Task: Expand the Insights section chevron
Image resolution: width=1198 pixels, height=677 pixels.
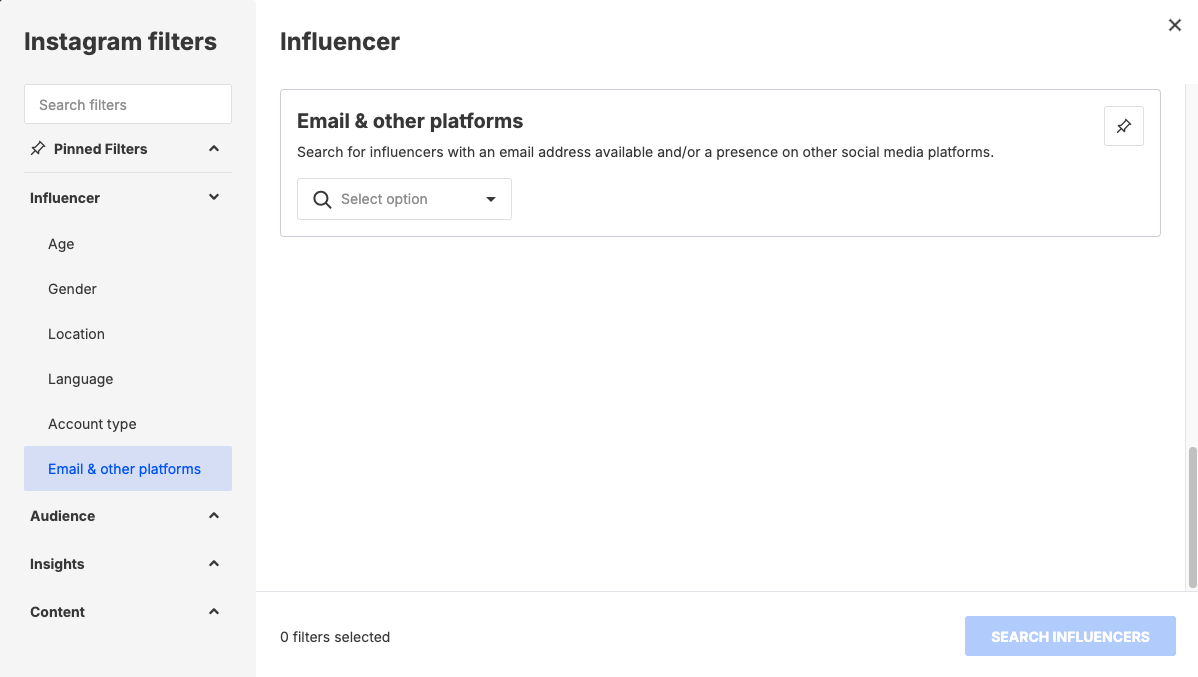Action: (x=214, y=564)
